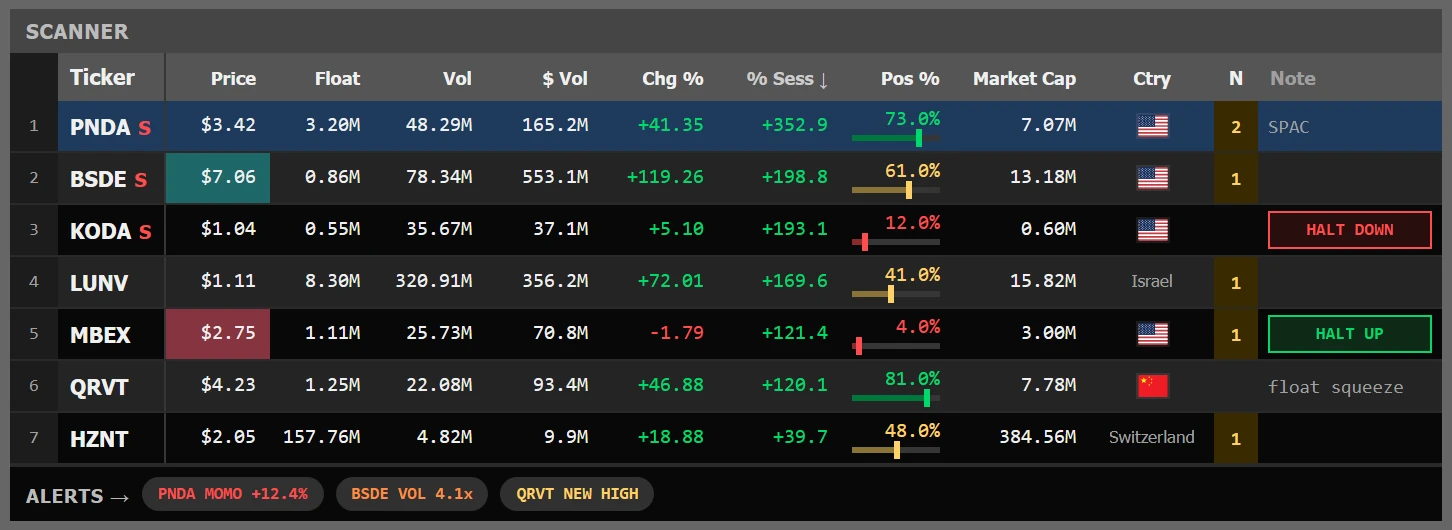Click the Float column header
This screenshot has width=1452, height=530.
pos(337,79)
